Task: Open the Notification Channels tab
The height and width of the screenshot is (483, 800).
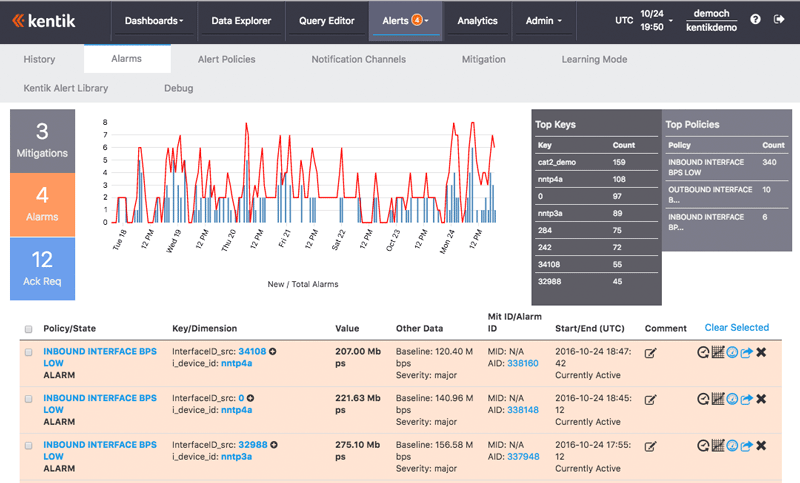Action: (358, 59)
